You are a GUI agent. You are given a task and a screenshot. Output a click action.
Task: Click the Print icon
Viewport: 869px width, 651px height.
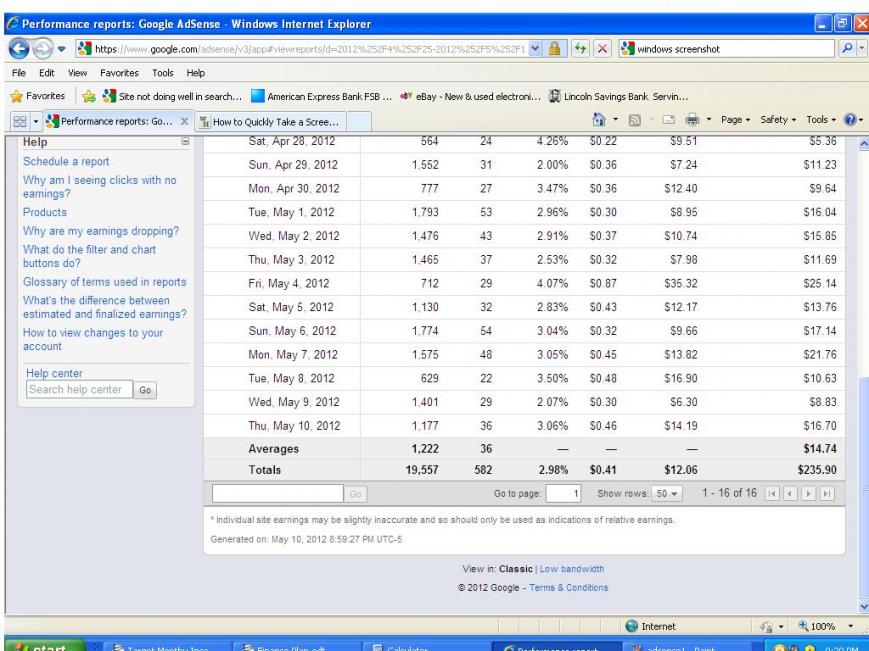(x=692, y=120)
